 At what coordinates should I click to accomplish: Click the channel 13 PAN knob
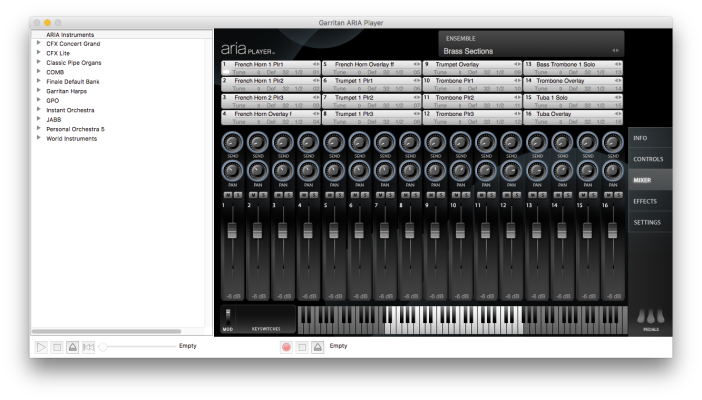(x=536, y=171)
